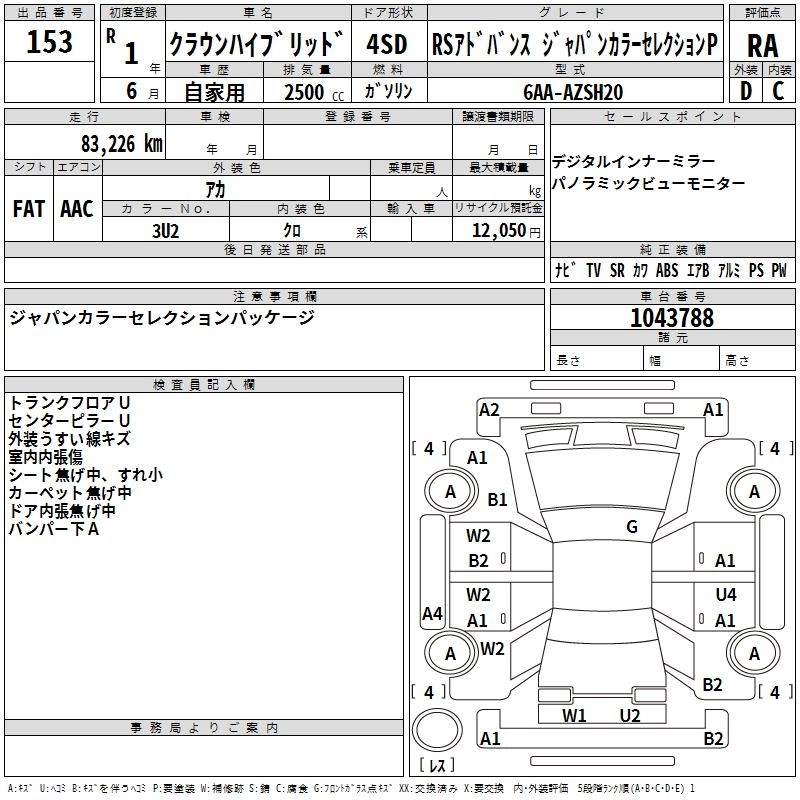Select the A2 mark on the front bumper
Viewport: 800px width, 800px height.
(489, 409)
